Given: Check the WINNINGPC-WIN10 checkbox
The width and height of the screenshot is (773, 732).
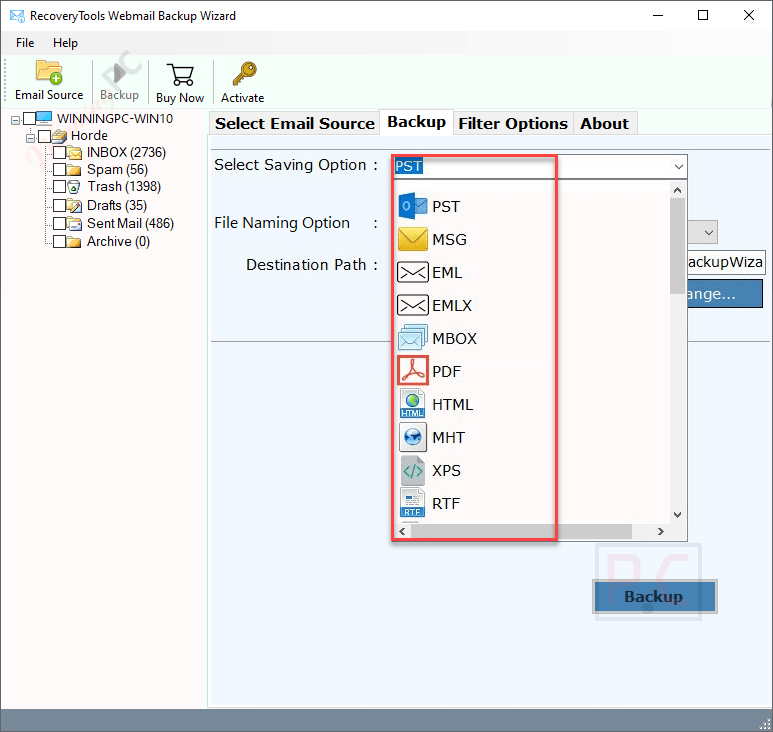Looking at the screenshot, I should (30, 118).
